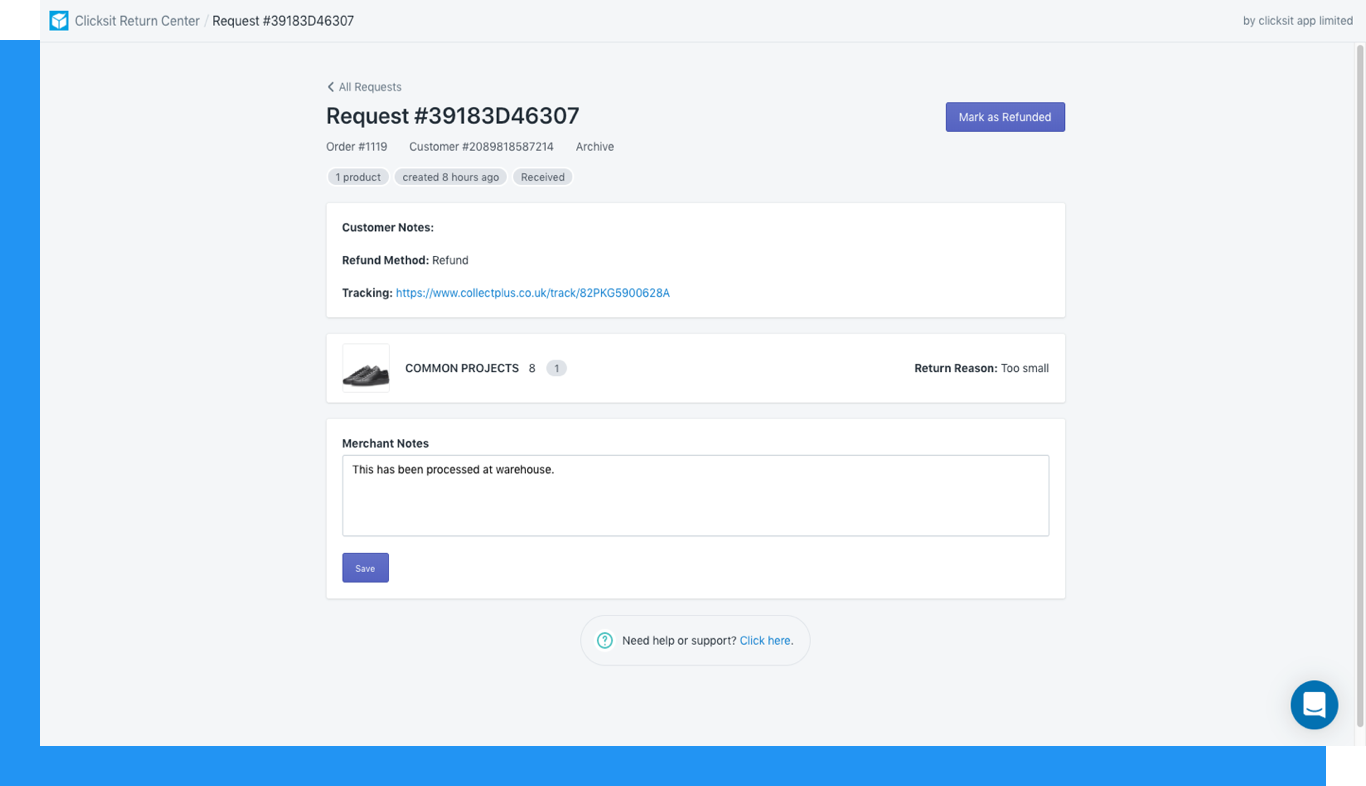Save the merchant notes
The width and height of the screenshot is (1366, 786).
pyautogui.click(x=365, y=567)
